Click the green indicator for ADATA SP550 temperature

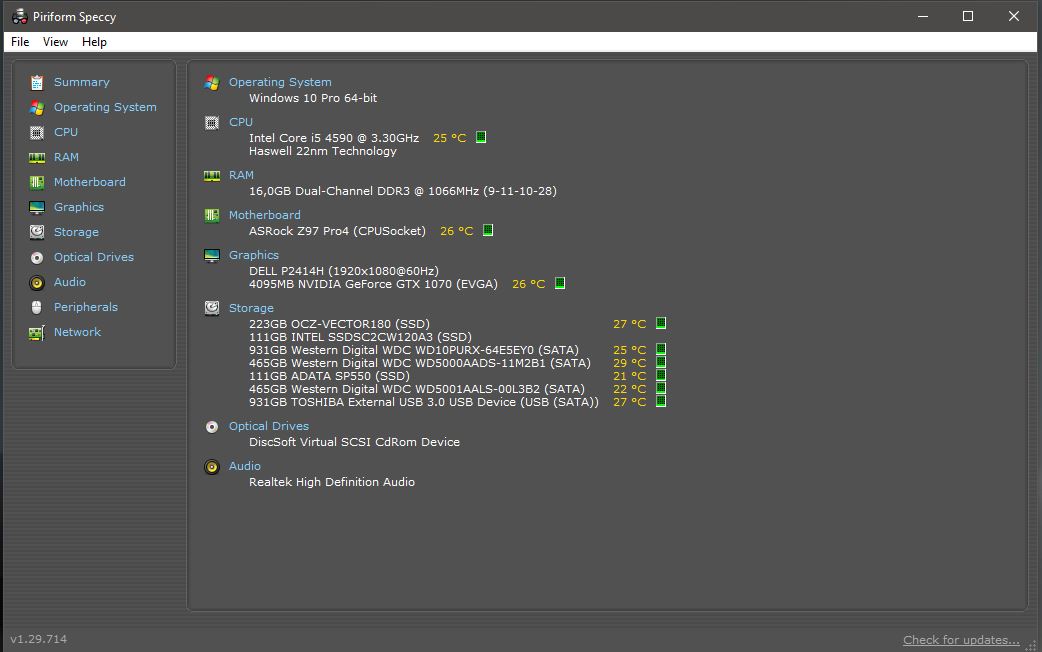coord(661,375)
